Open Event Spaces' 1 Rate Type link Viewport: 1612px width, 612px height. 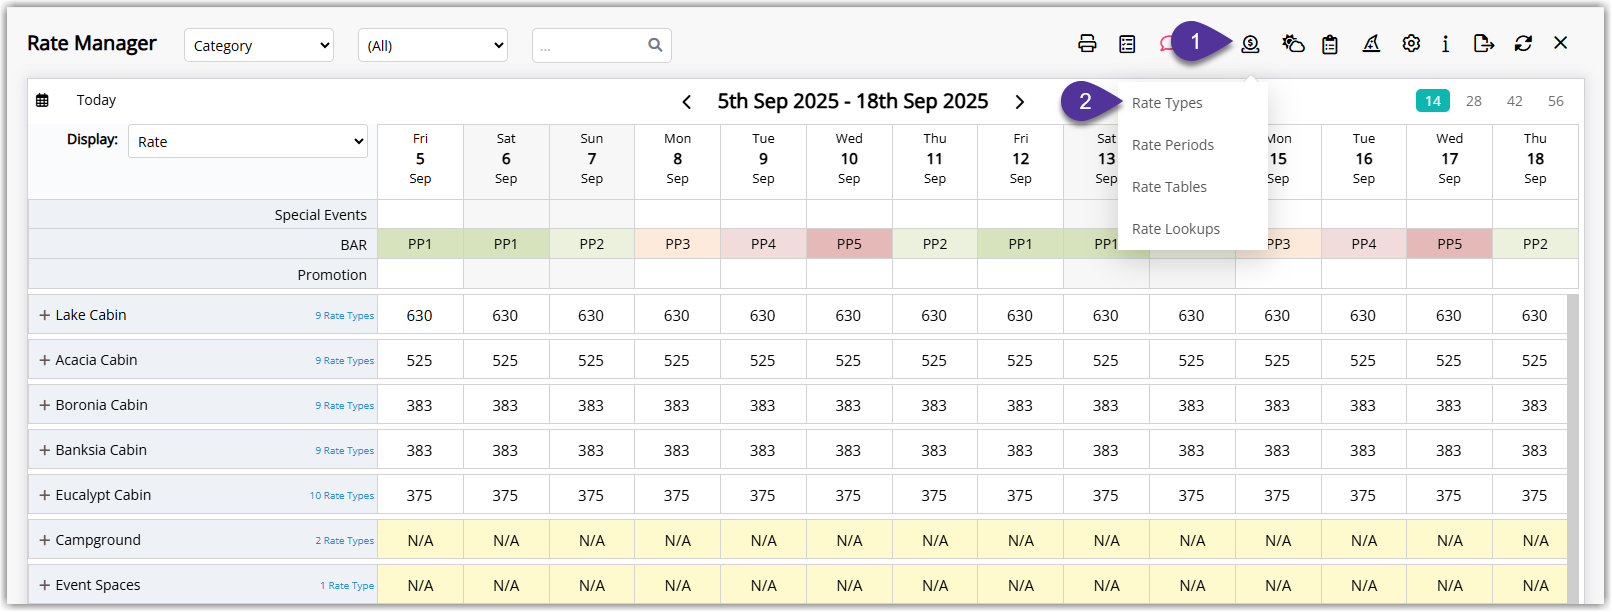[347, 586]
